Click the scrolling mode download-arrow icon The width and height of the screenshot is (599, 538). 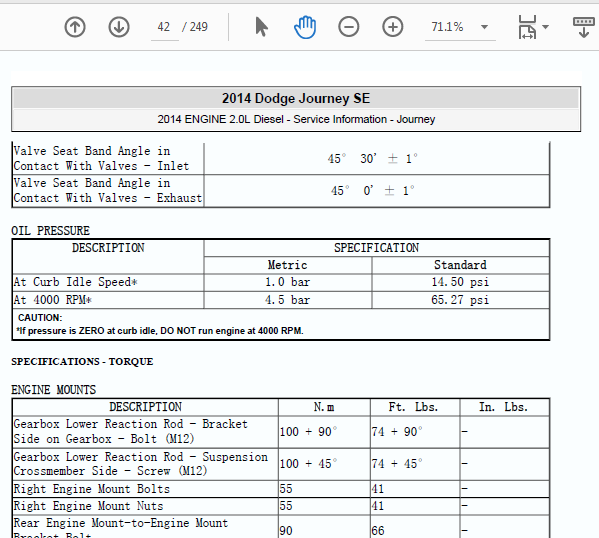(x=584, y=27)
